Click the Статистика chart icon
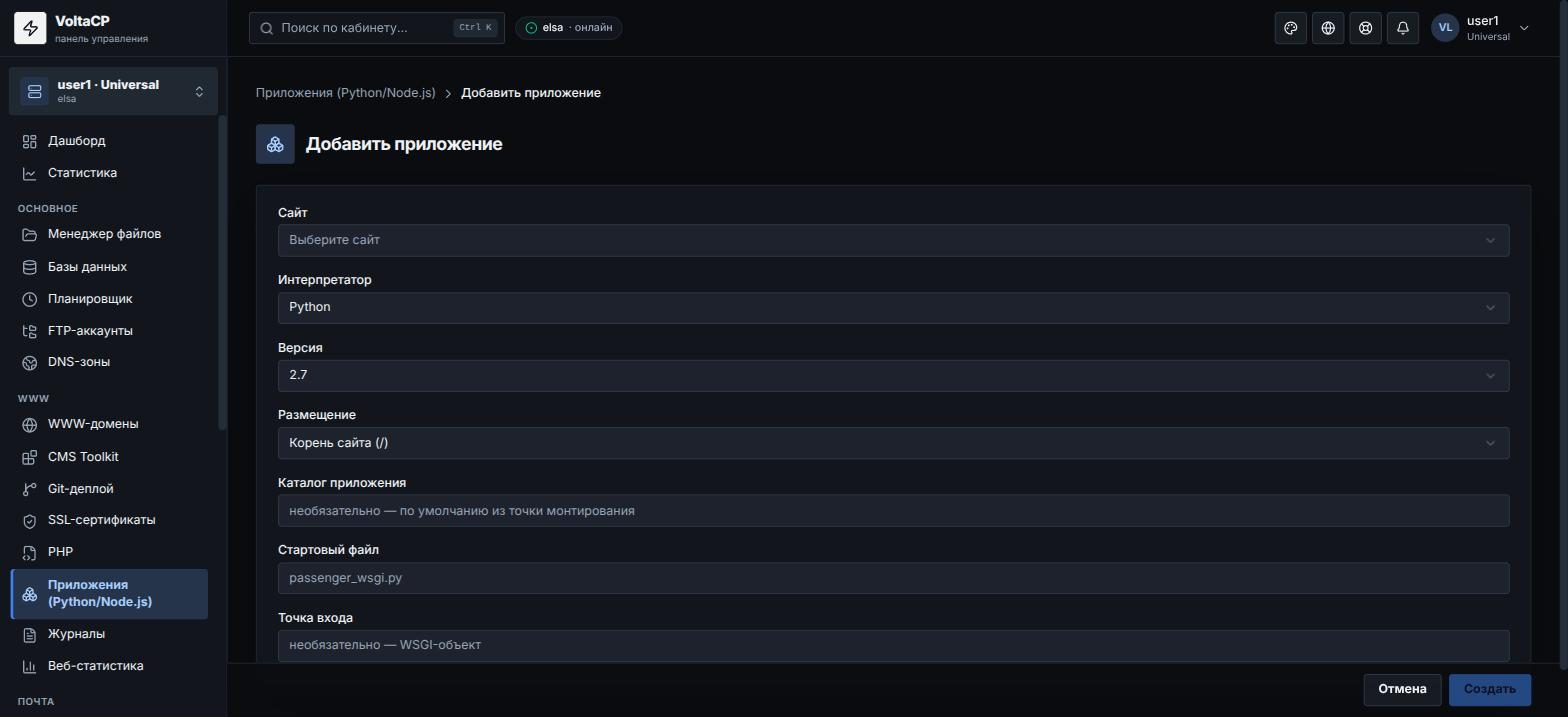Screen dimensions: 1568x717 [30, 173]
